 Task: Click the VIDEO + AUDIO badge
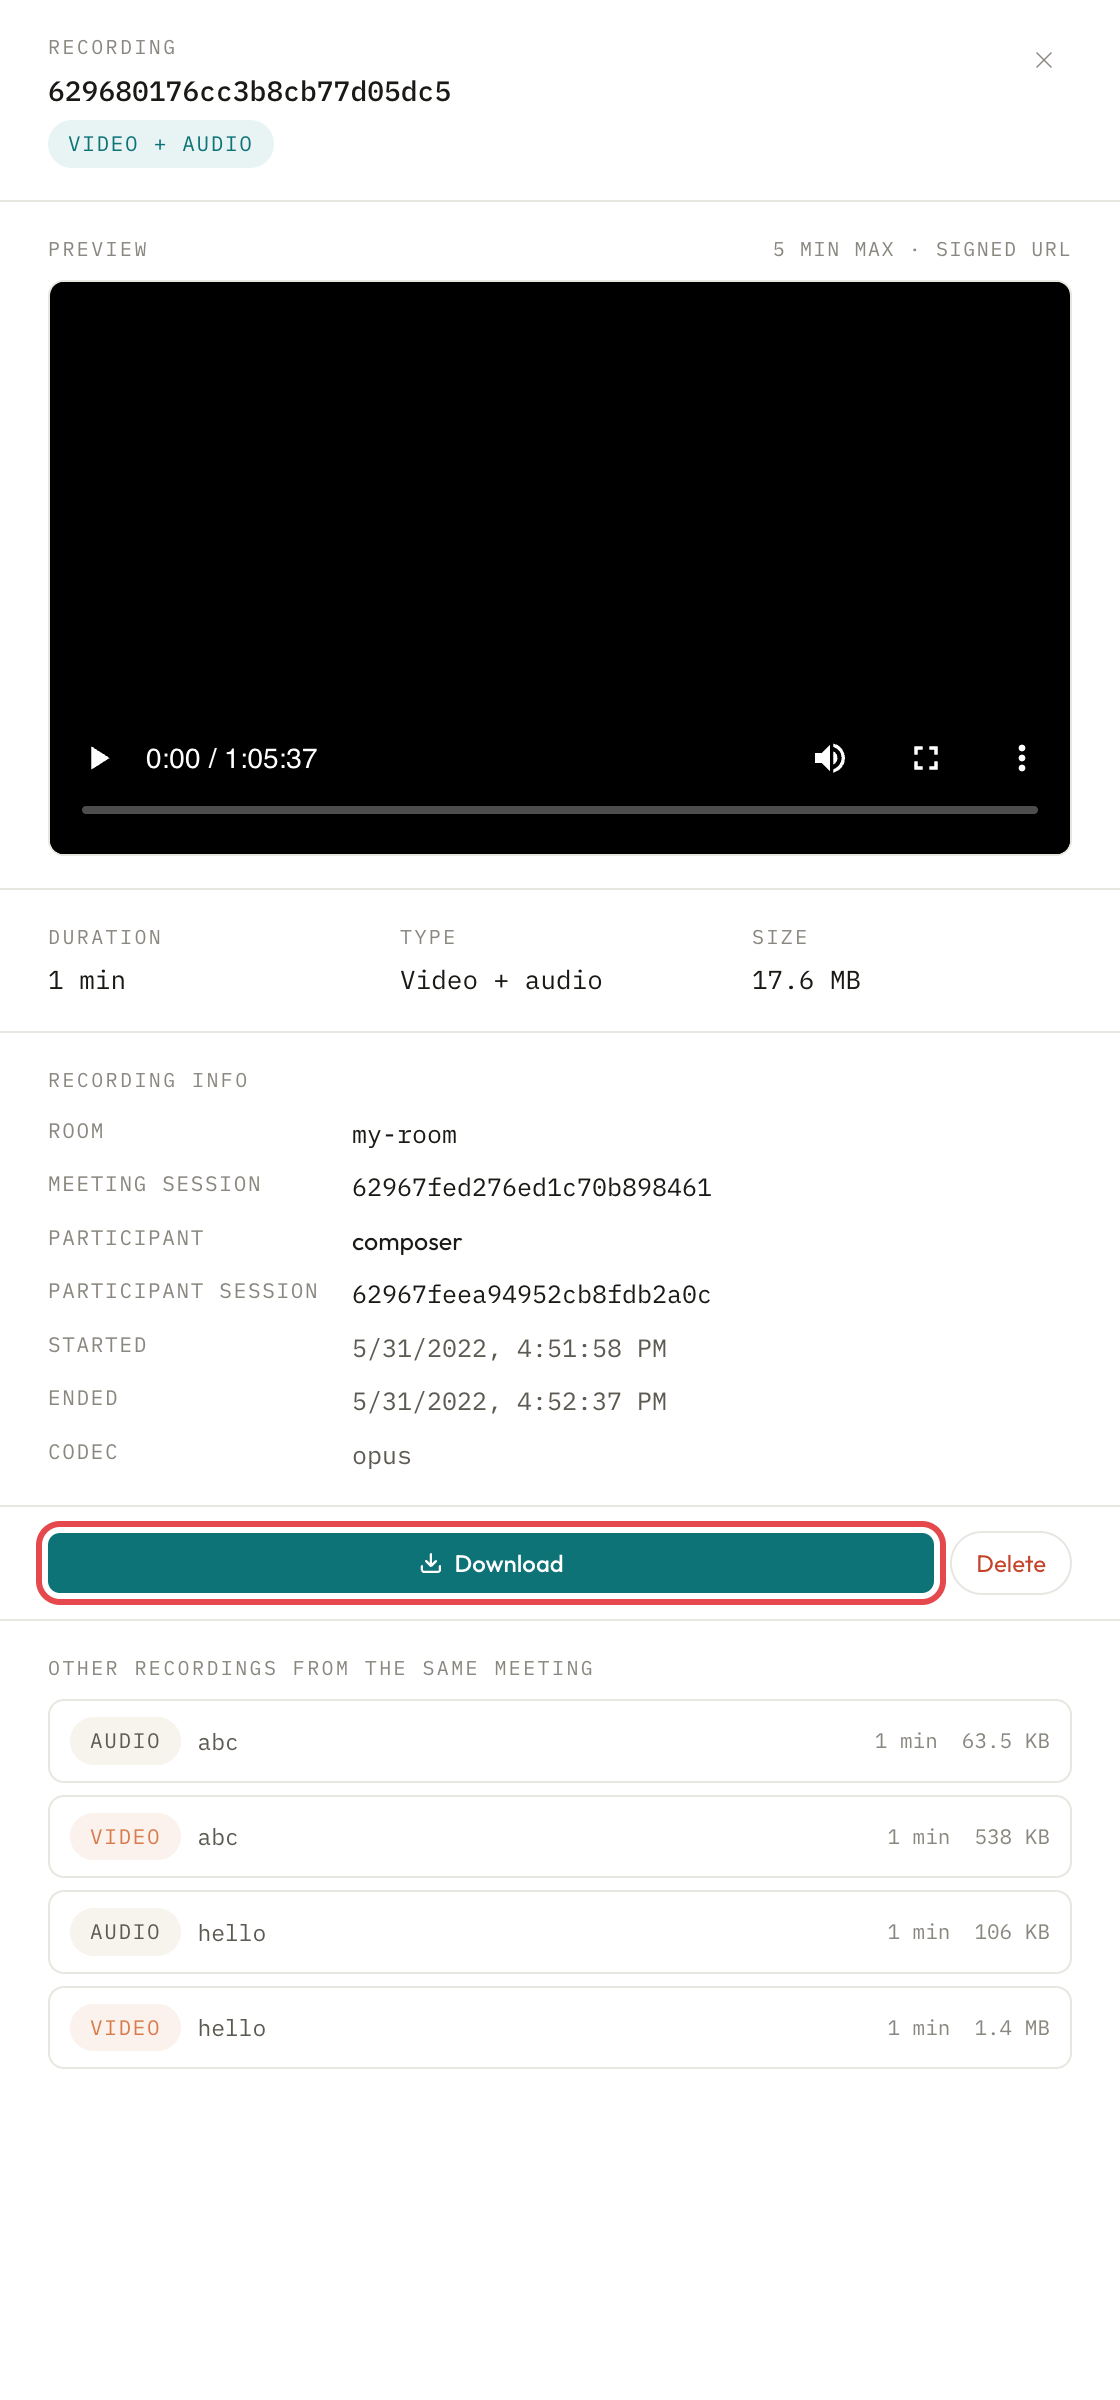tap(161, 144)
